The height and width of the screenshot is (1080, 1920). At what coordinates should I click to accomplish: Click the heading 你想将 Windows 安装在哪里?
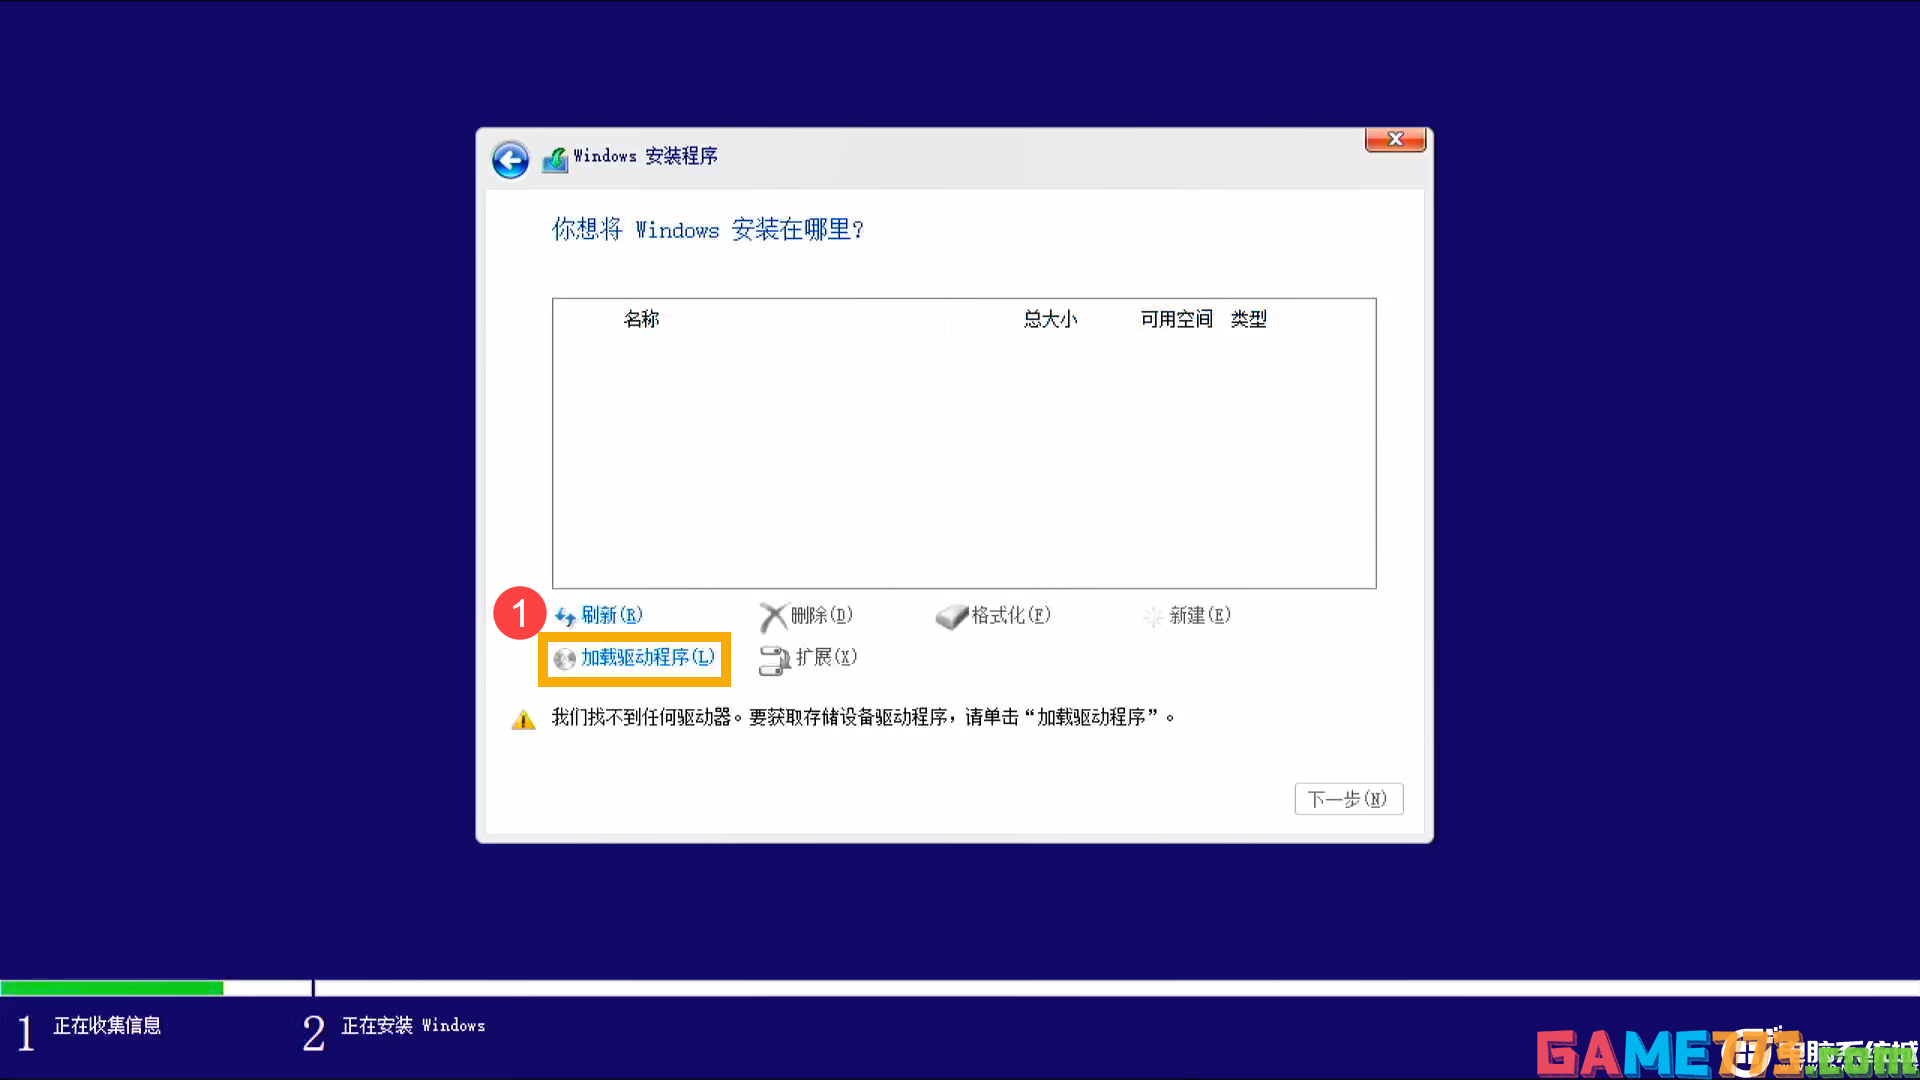[x=707, y=230]
